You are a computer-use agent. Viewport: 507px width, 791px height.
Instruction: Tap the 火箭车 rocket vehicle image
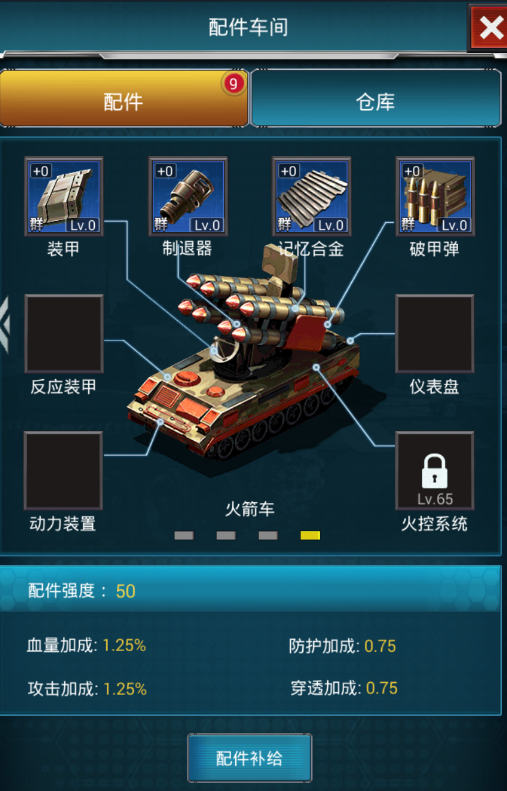click(245, 363)
